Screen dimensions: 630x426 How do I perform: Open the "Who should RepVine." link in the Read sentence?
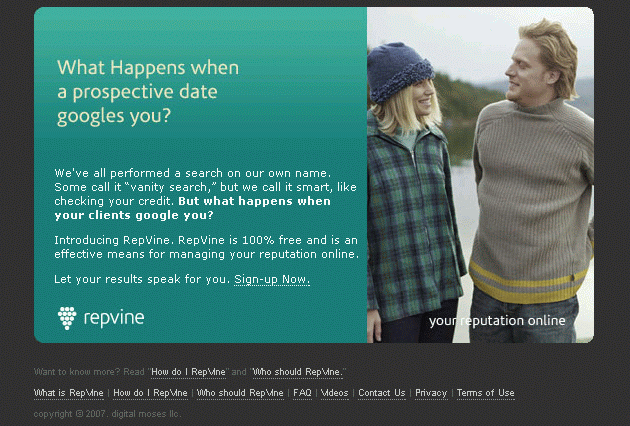(x=298, y=372)
